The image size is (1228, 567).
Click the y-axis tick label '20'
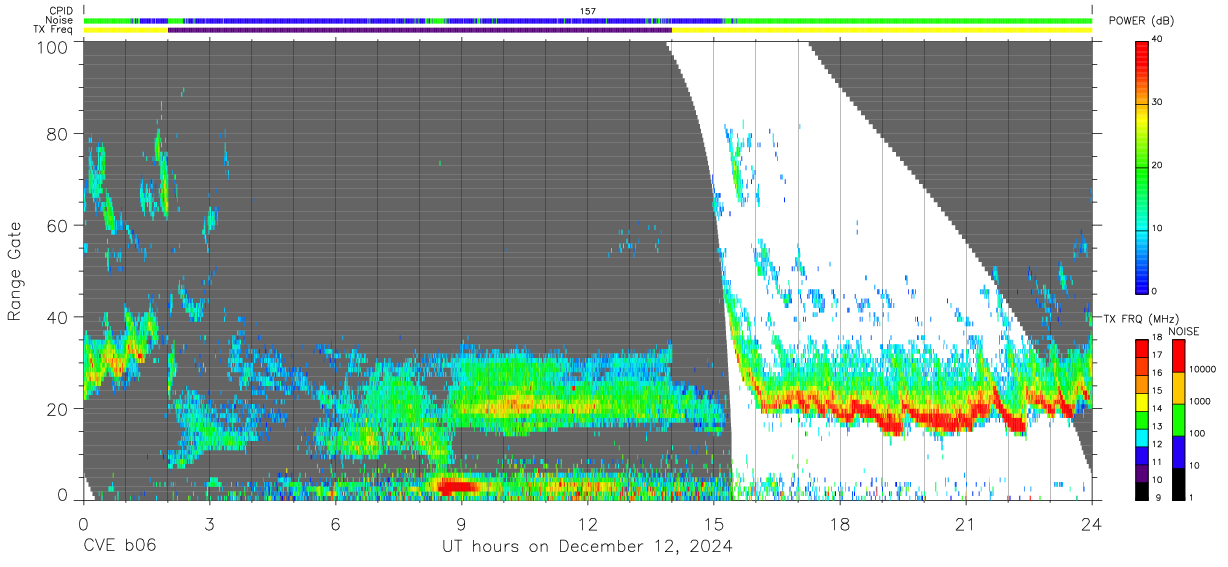[x=56, y=409]
